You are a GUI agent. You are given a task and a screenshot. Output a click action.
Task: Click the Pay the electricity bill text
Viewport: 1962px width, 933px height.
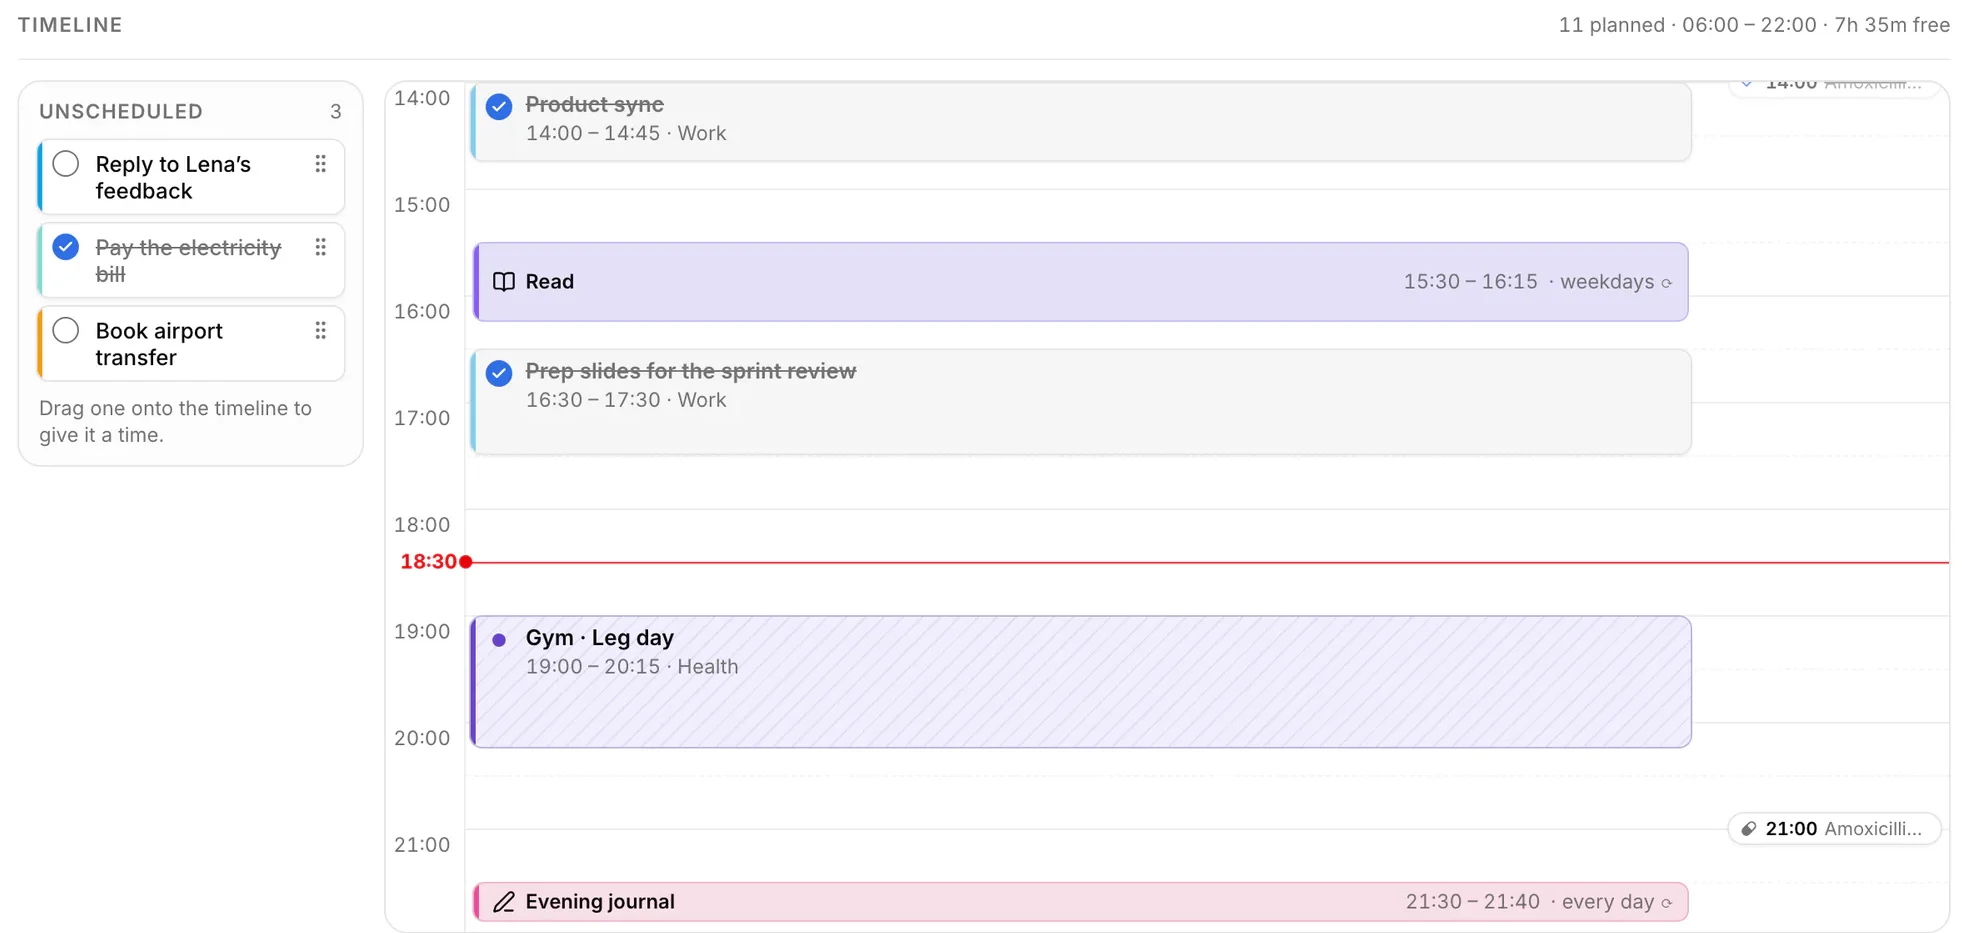pos(188,261)
